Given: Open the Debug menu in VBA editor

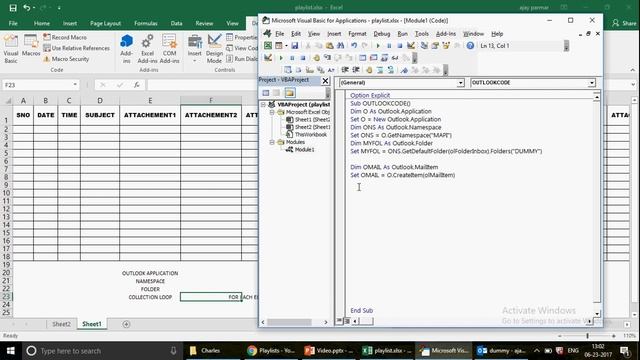Looking at the screenshot, I should click(x=382, y=34).
